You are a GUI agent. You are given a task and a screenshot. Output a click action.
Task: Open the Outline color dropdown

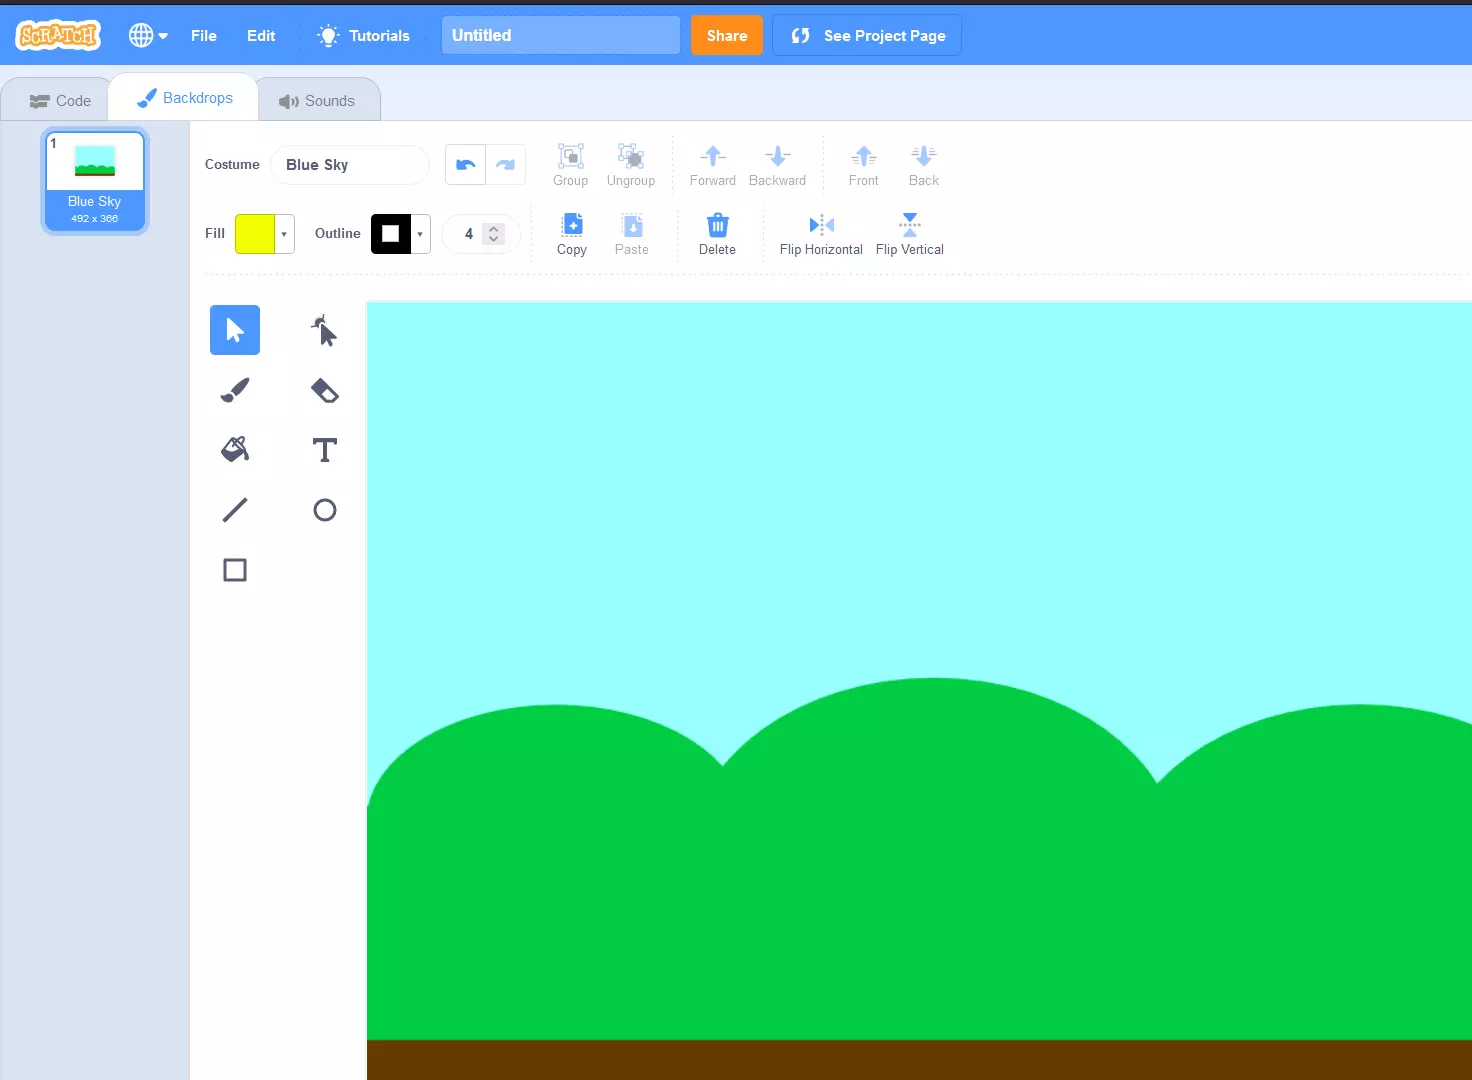point(418,233)
